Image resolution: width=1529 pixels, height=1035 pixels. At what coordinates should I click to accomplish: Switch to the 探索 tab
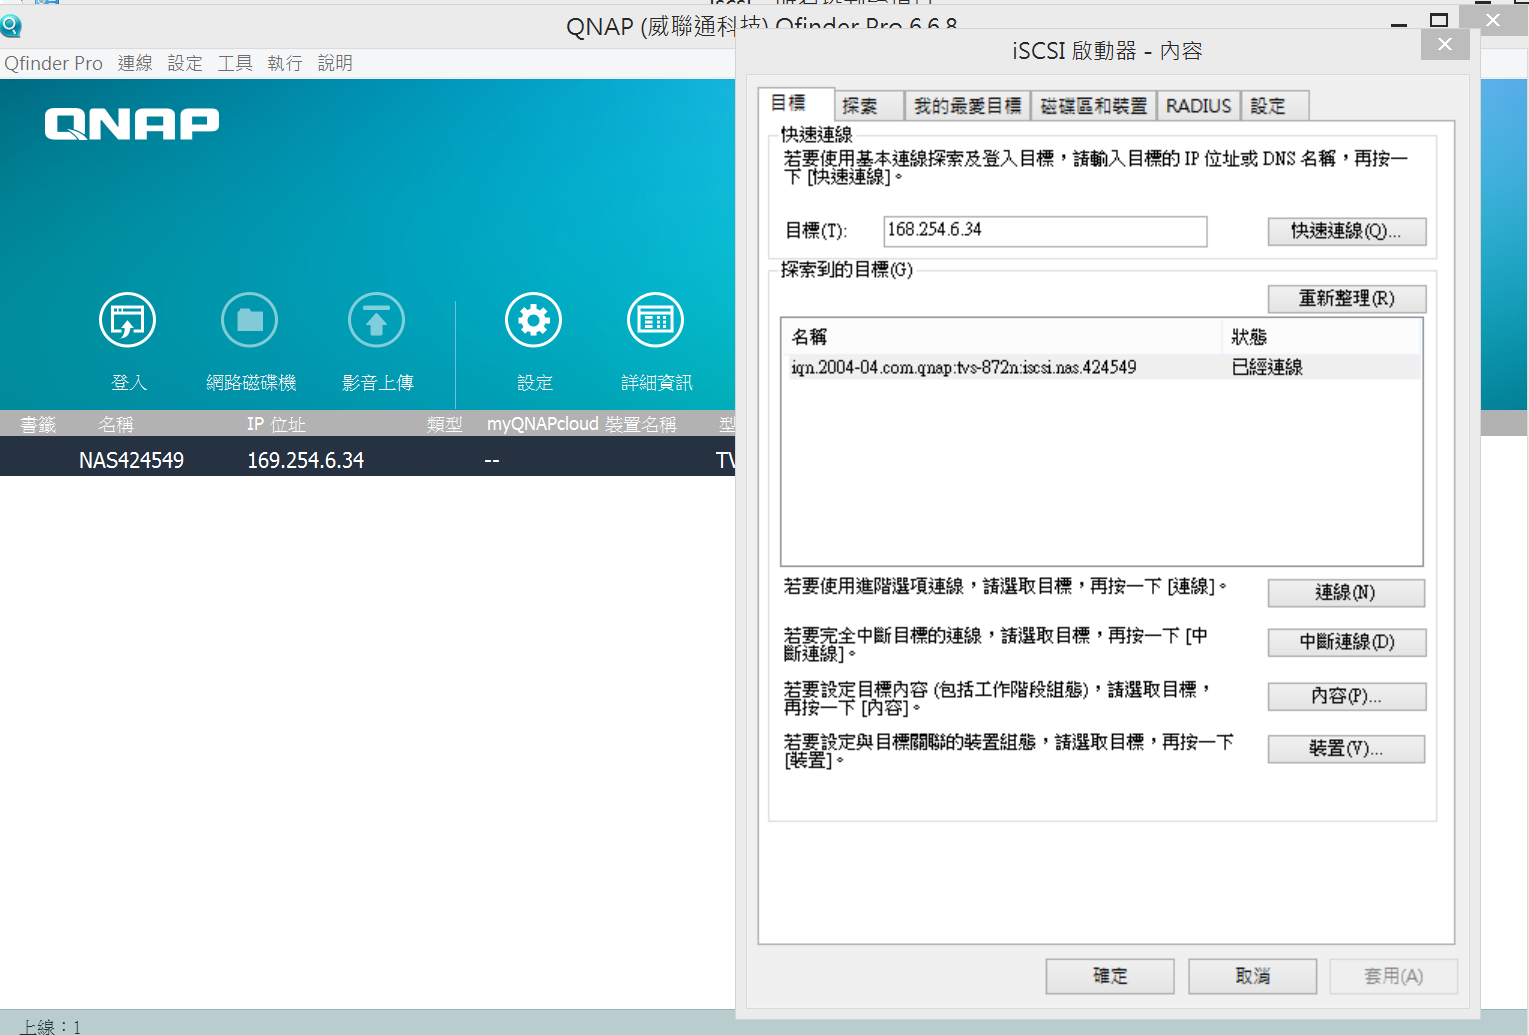coord(868,106)
